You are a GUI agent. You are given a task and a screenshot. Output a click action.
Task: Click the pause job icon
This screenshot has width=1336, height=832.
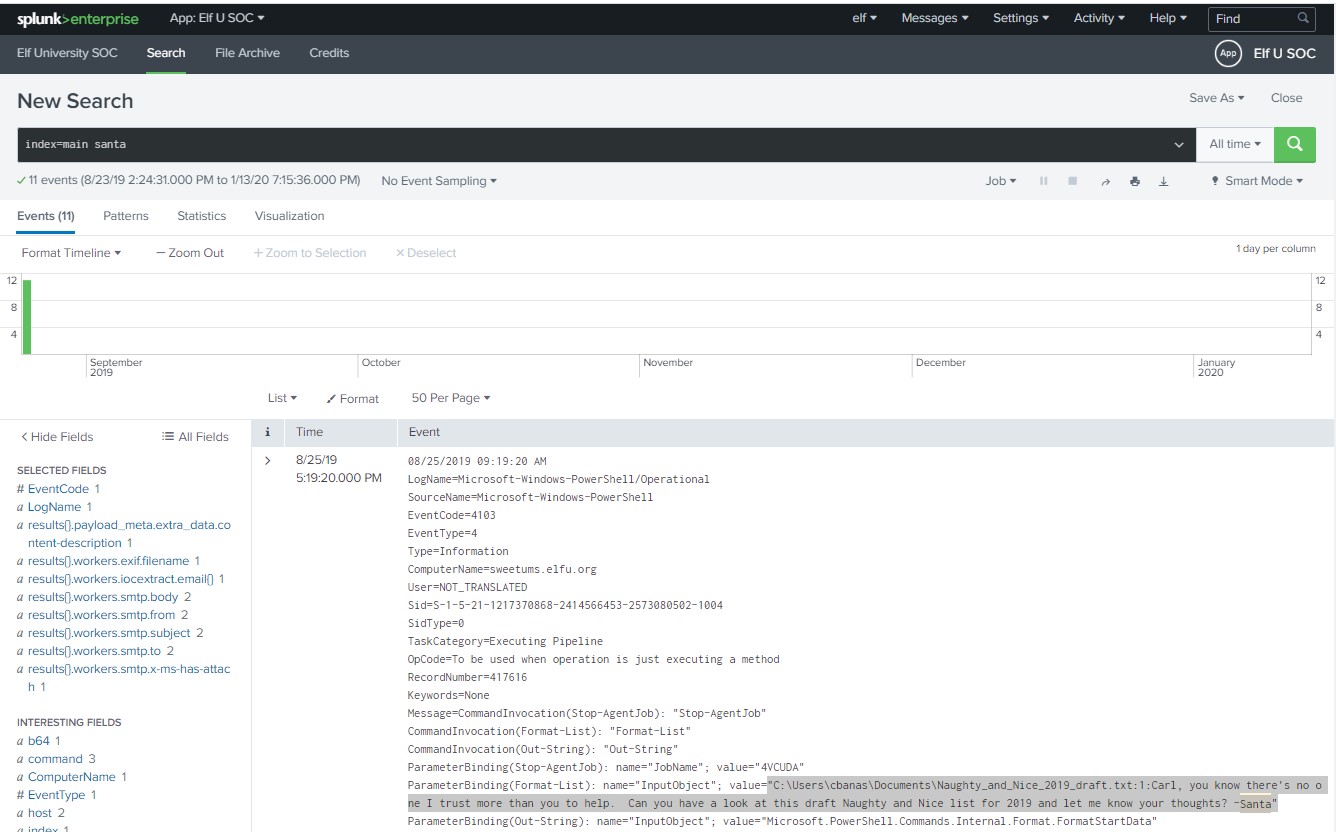coord(1044,181)
